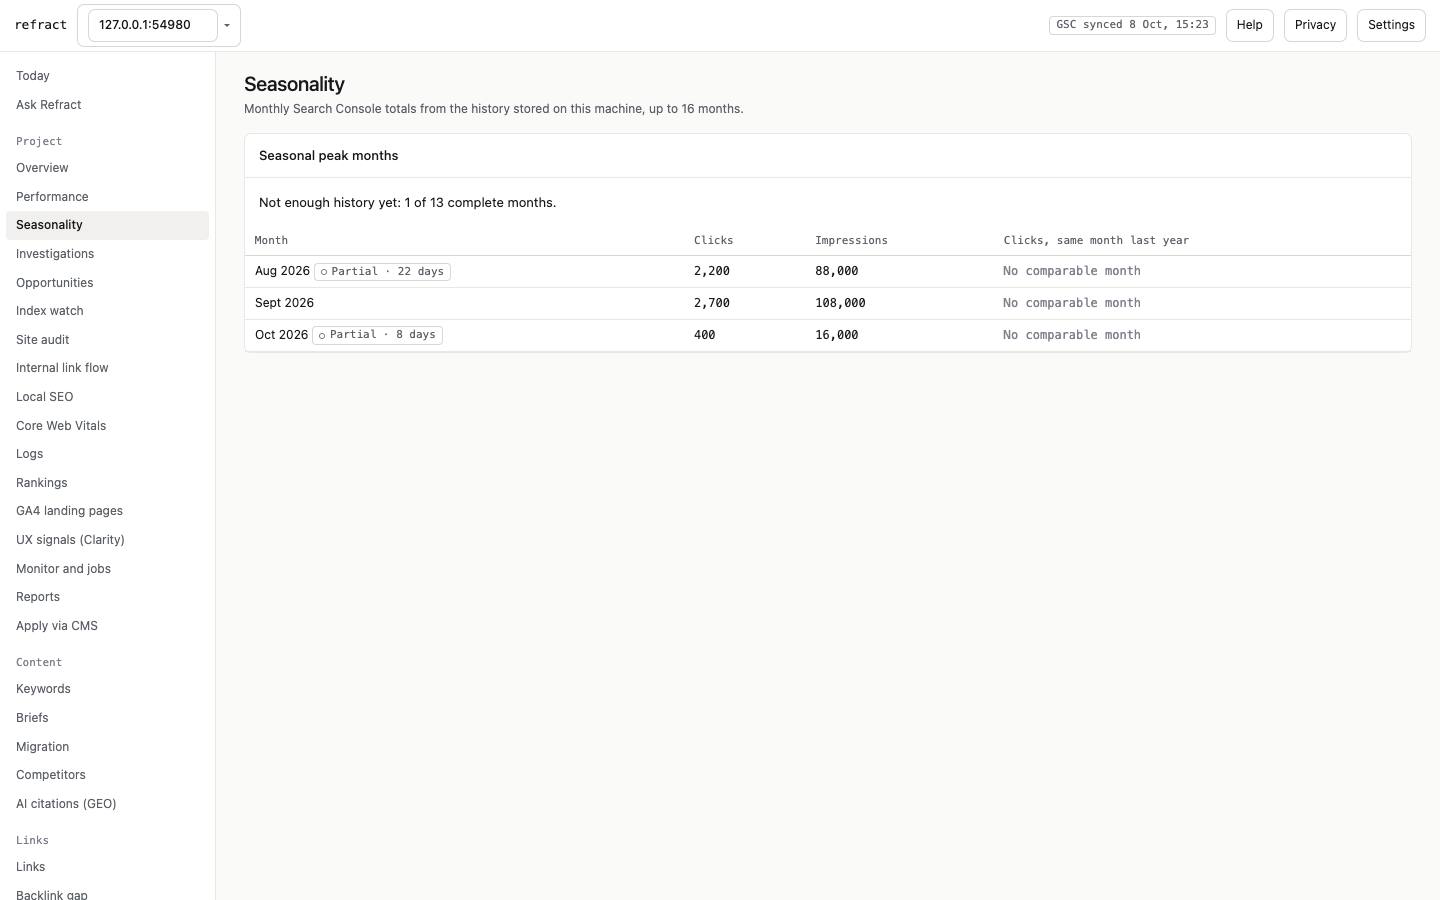Open UX signals (Clarity)
Viewport: 1440px width, 900px height.
tap(107, 540)
